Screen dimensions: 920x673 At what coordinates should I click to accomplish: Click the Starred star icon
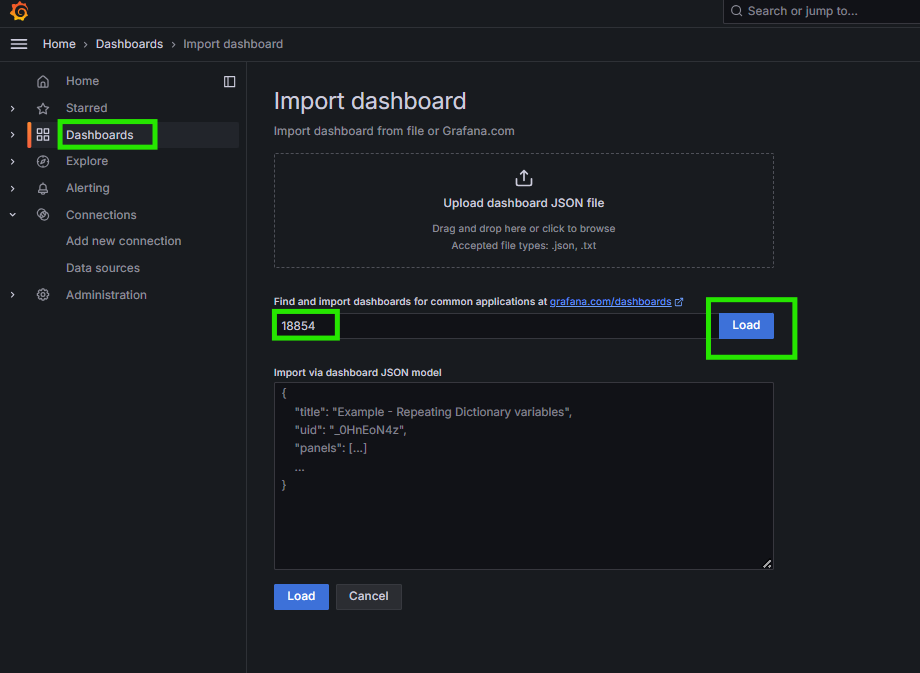point(43,108)
